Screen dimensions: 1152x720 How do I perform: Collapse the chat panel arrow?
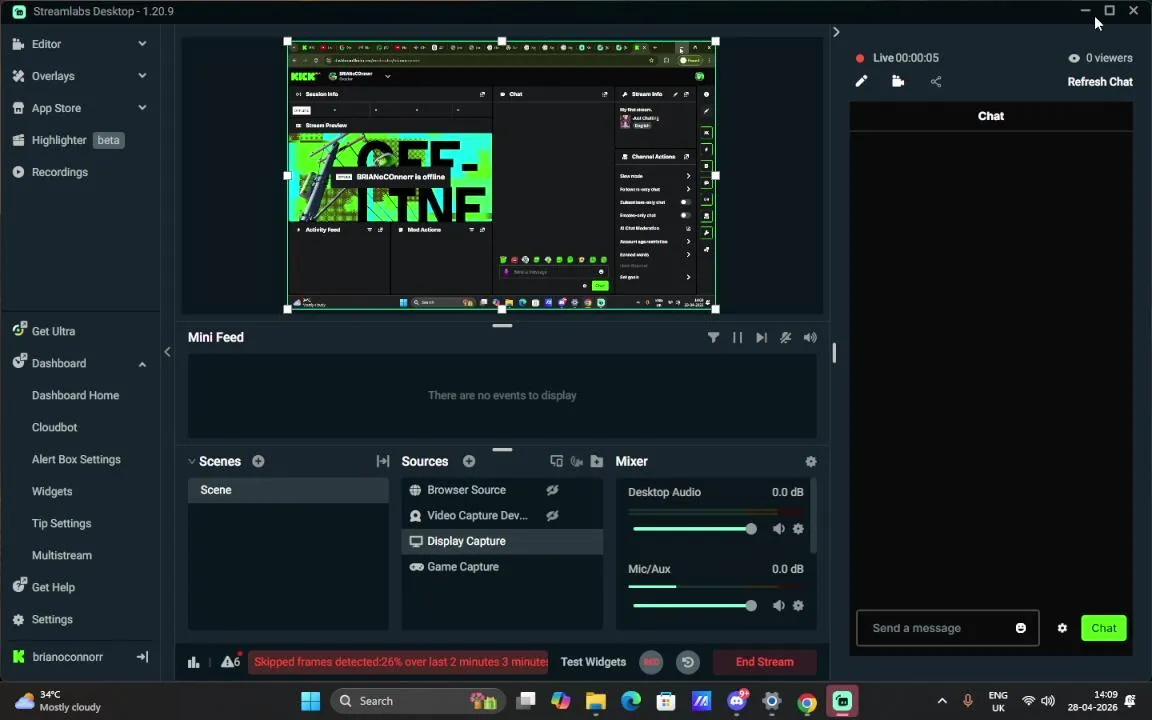(836, 32)
